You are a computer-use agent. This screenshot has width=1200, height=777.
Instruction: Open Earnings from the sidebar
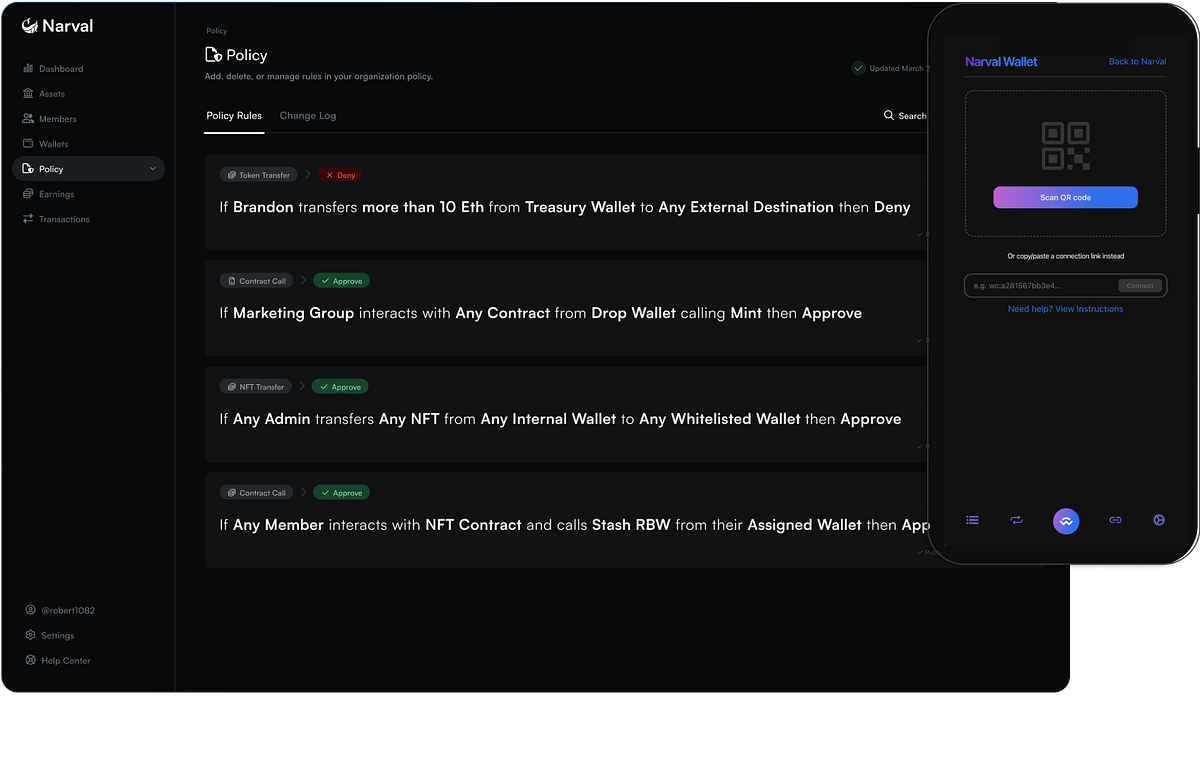pyautogui.click(x=48, y=194)
